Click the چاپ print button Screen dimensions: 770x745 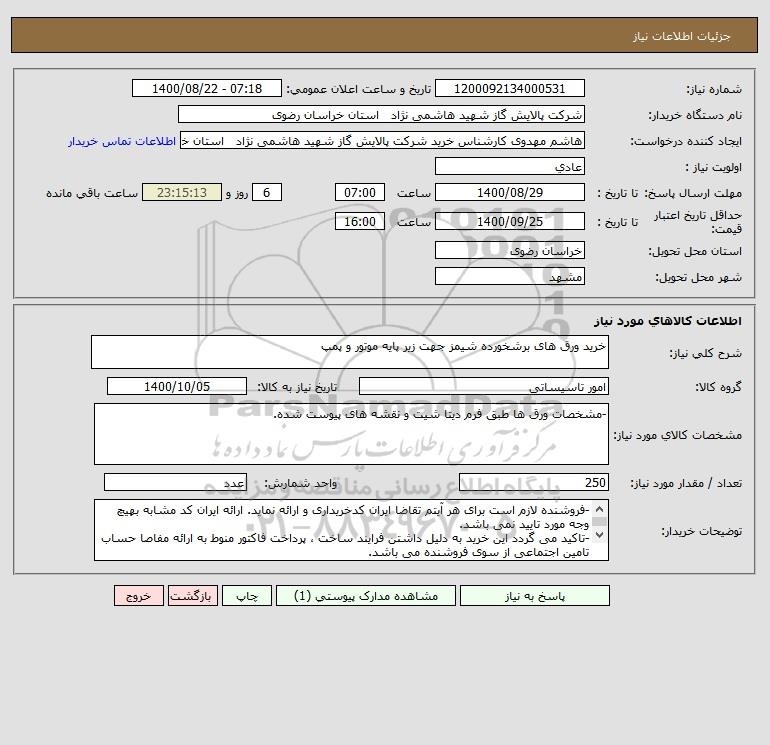pyautogui.click(x=247, y=596)
